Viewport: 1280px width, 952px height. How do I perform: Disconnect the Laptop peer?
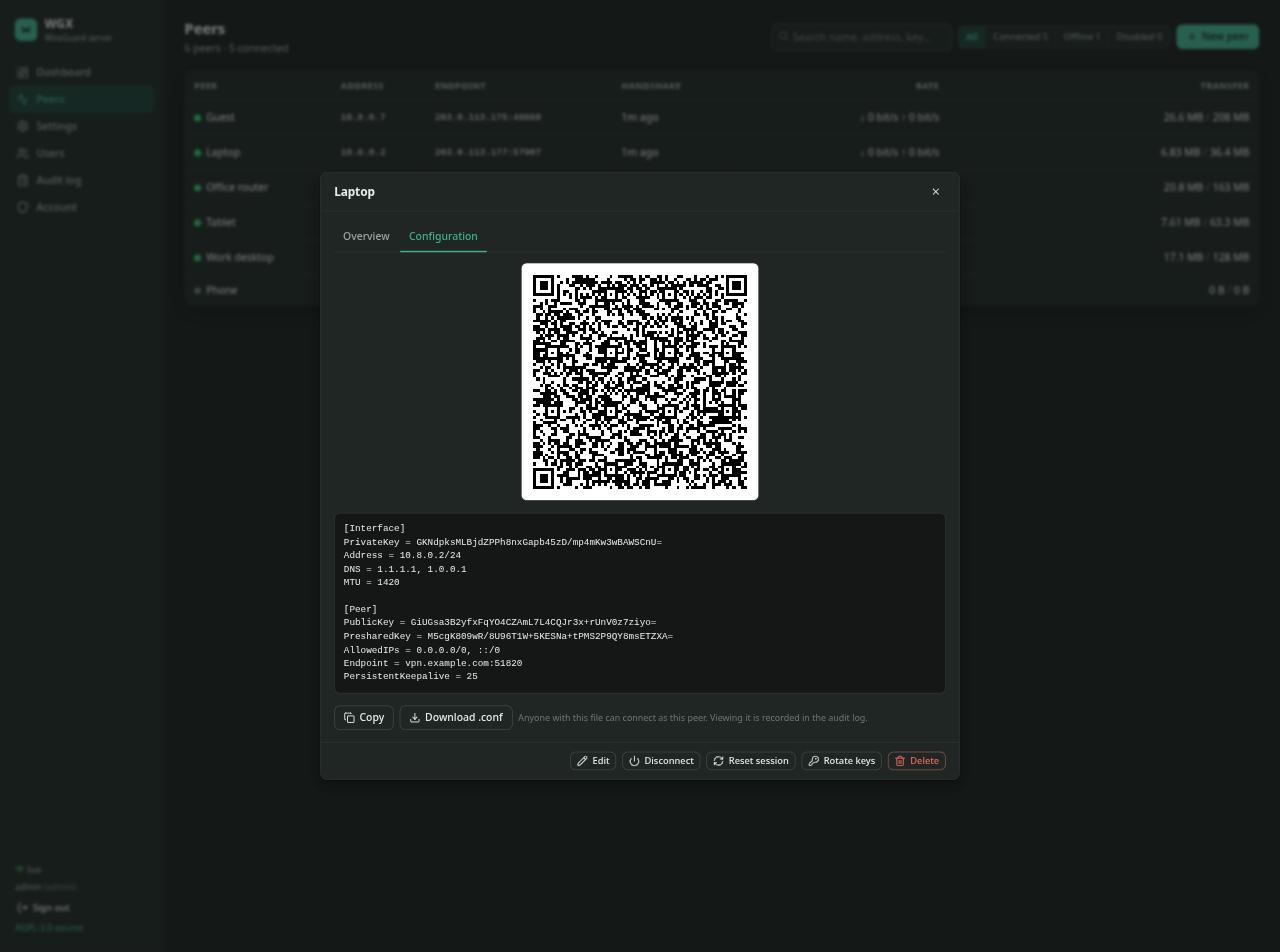pos(661,761)
